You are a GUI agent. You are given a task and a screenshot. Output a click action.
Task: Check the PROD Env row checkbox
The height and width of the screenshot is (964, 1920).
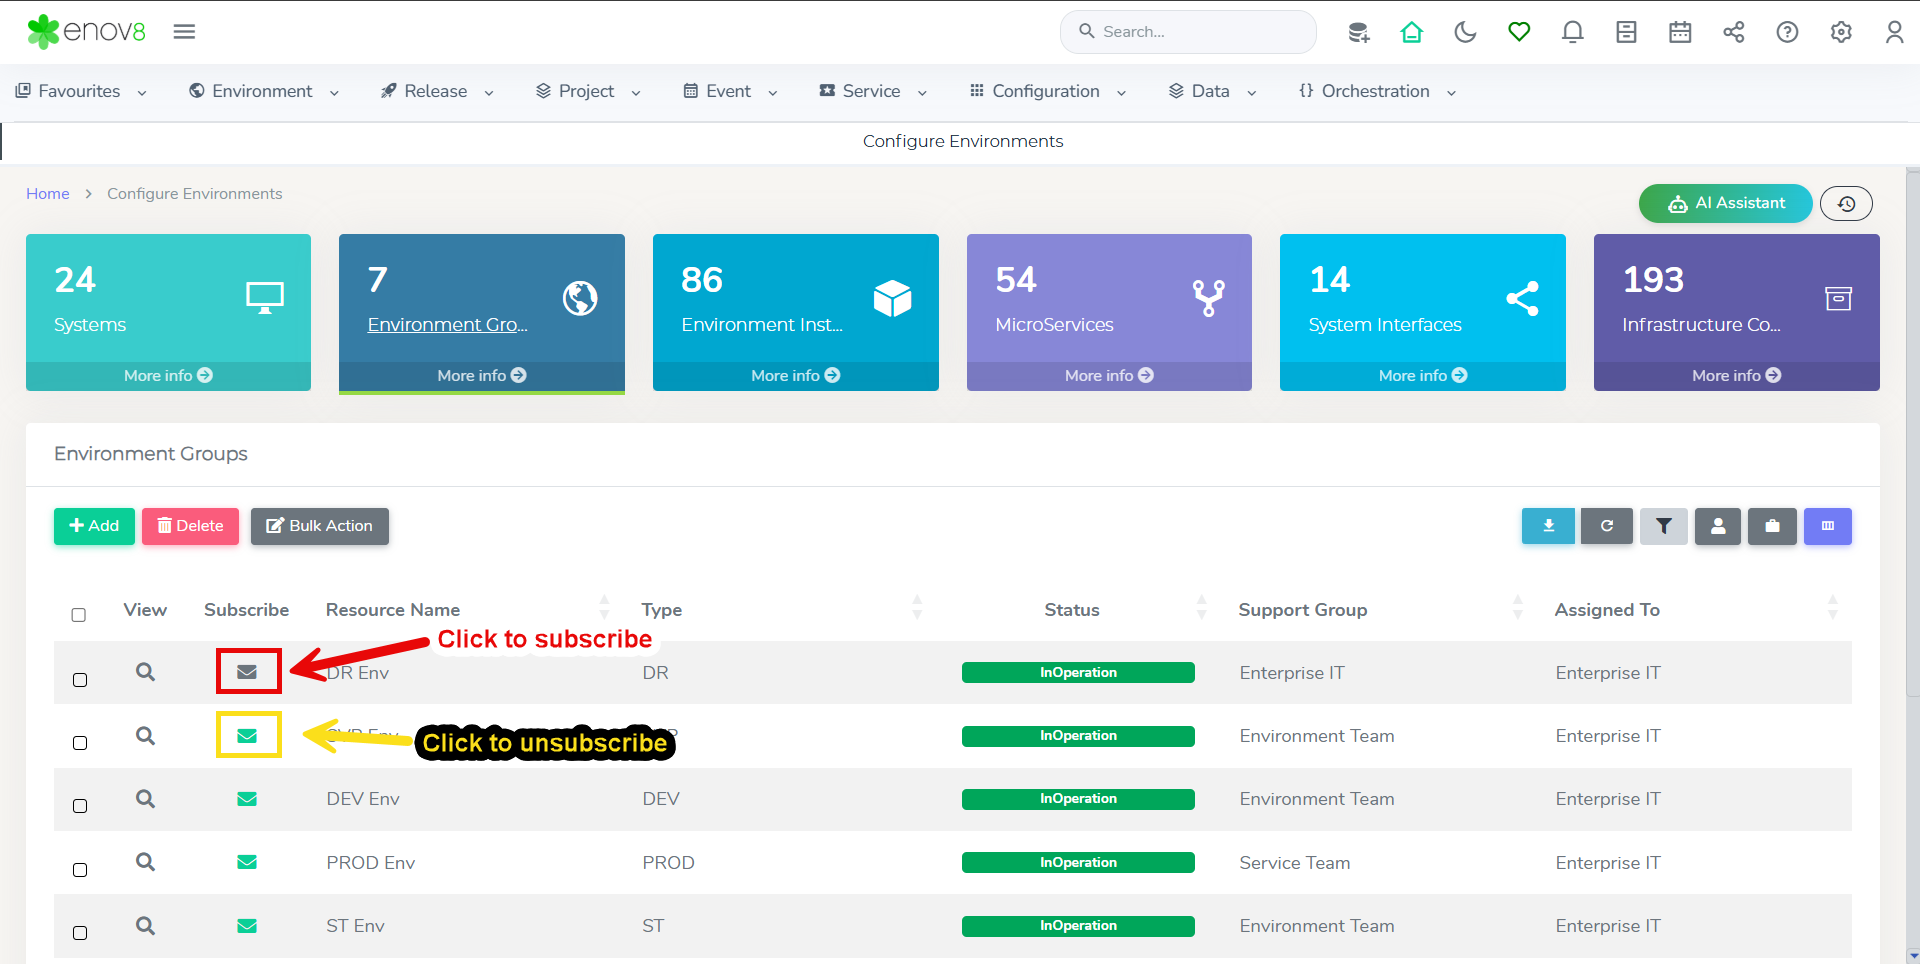[80, 870]
